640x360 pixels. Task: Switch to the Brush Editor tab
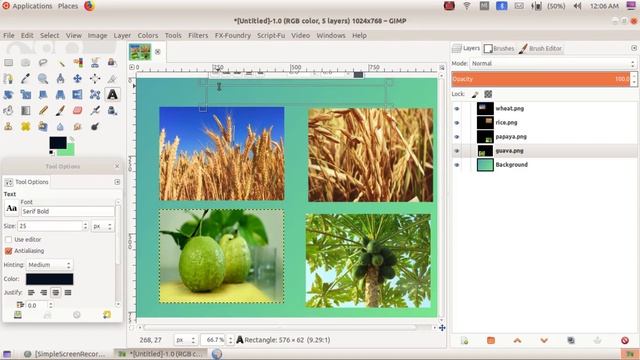[540, 49]
